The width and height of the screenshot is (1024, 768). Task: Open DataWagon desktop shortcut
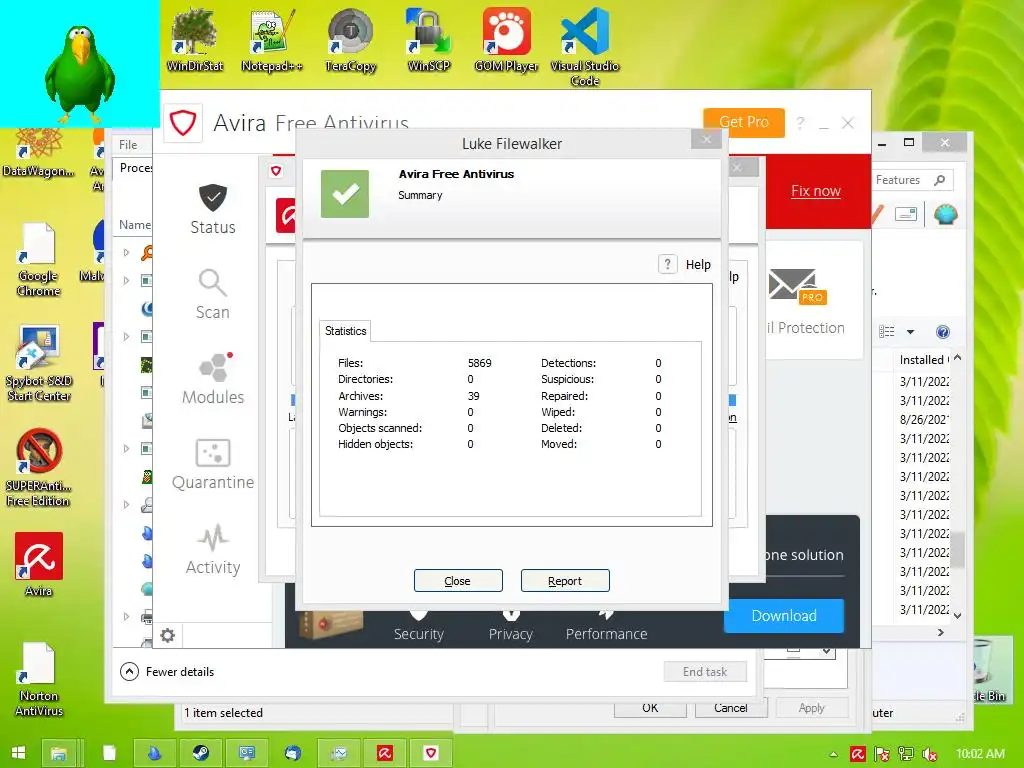(38, 153)
